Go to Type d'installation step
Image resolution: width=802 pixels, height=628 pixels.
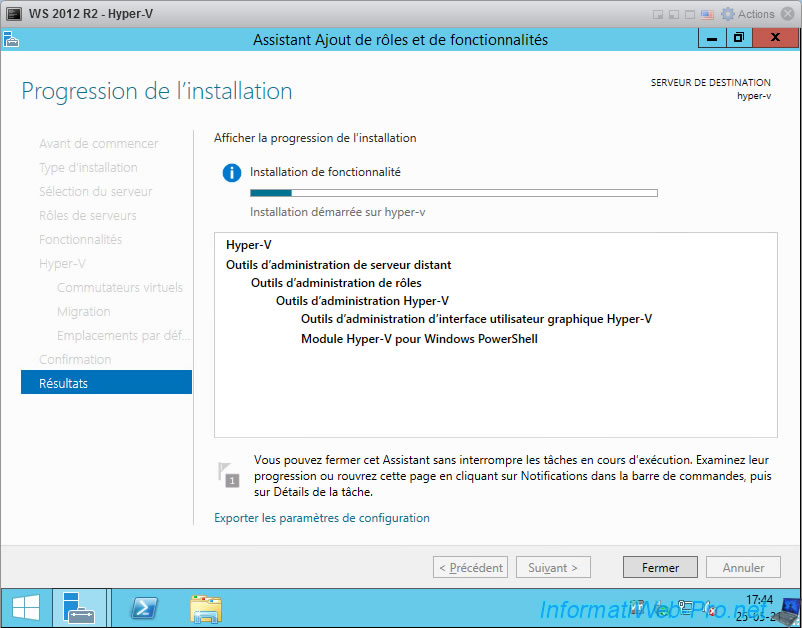pyautogui.click(x=88, y=167)
